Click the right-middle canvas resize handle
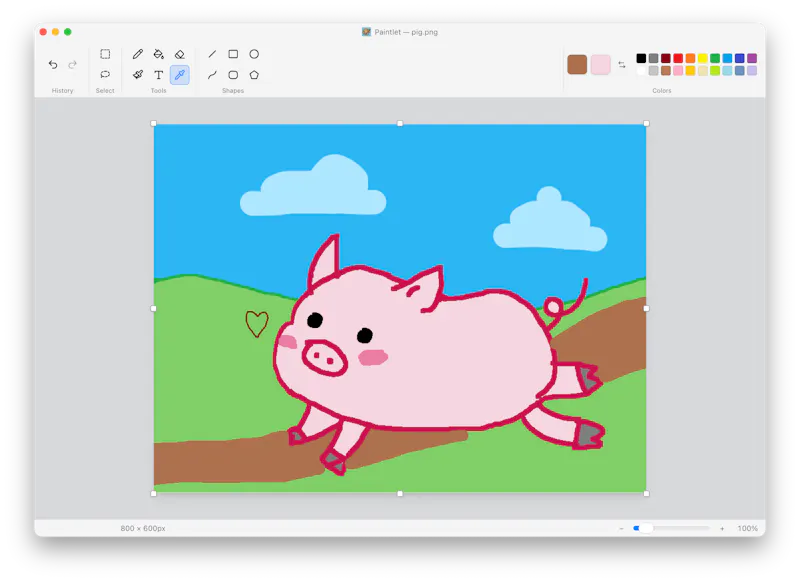 click(646, 309)
